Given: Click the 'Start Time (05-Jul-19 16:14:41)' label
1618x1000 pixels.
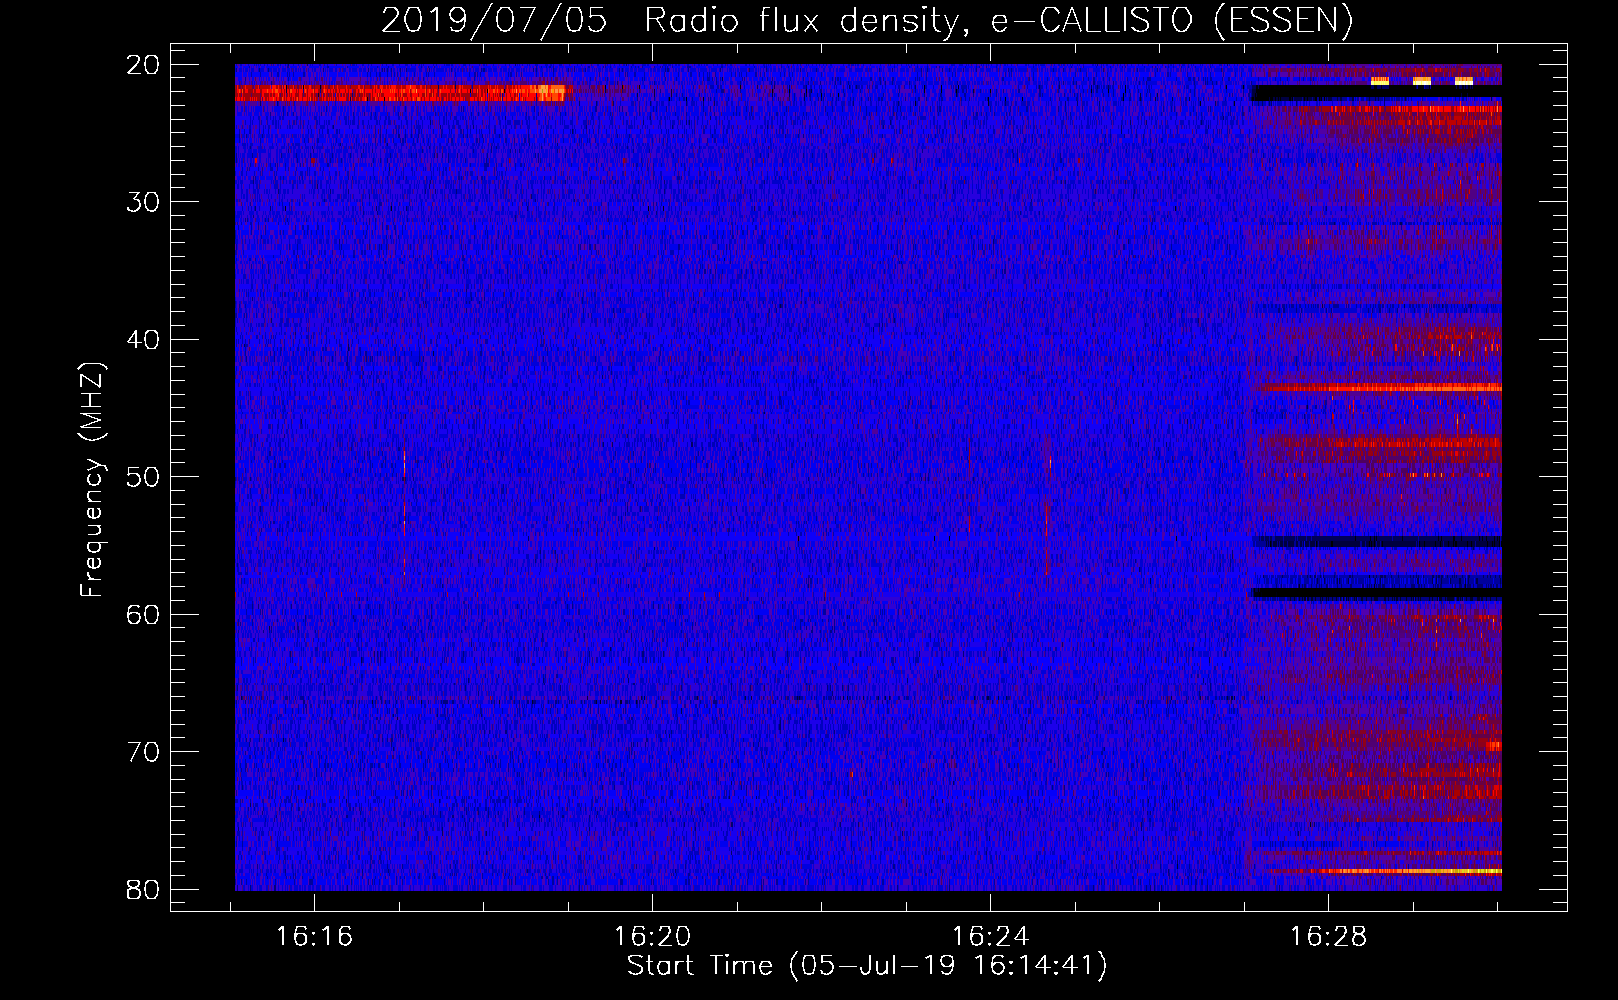Looking at the screenshot, I should coord(867,966).
